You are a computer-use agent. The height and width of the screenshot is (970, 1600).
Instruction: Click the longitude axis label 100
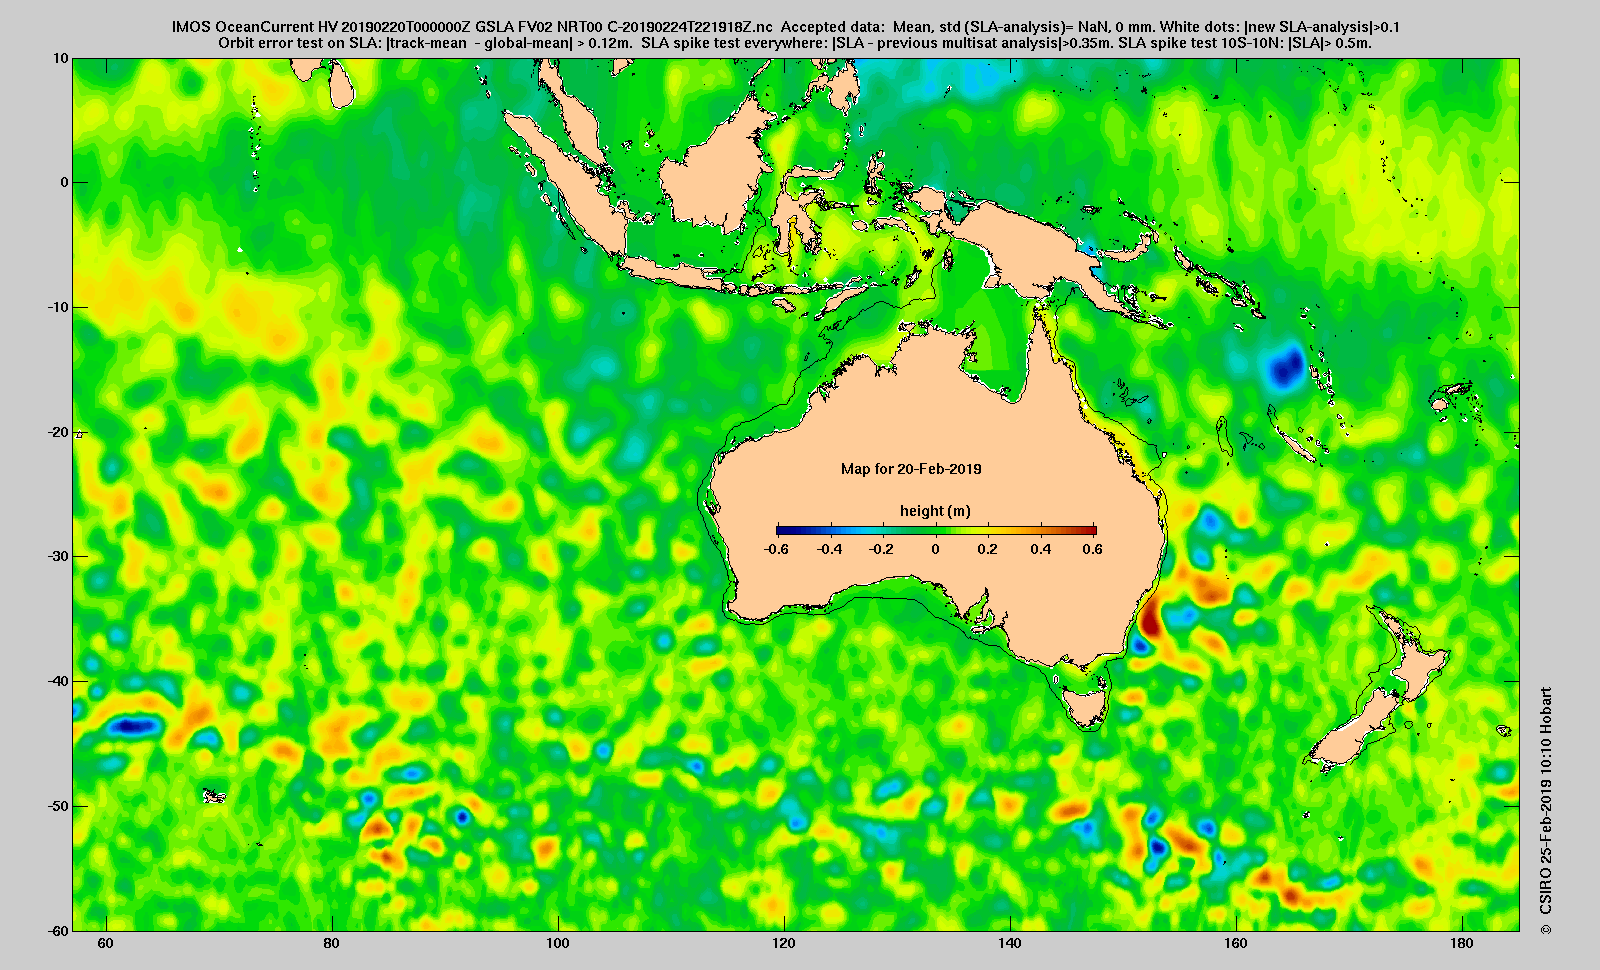point(558,944)
